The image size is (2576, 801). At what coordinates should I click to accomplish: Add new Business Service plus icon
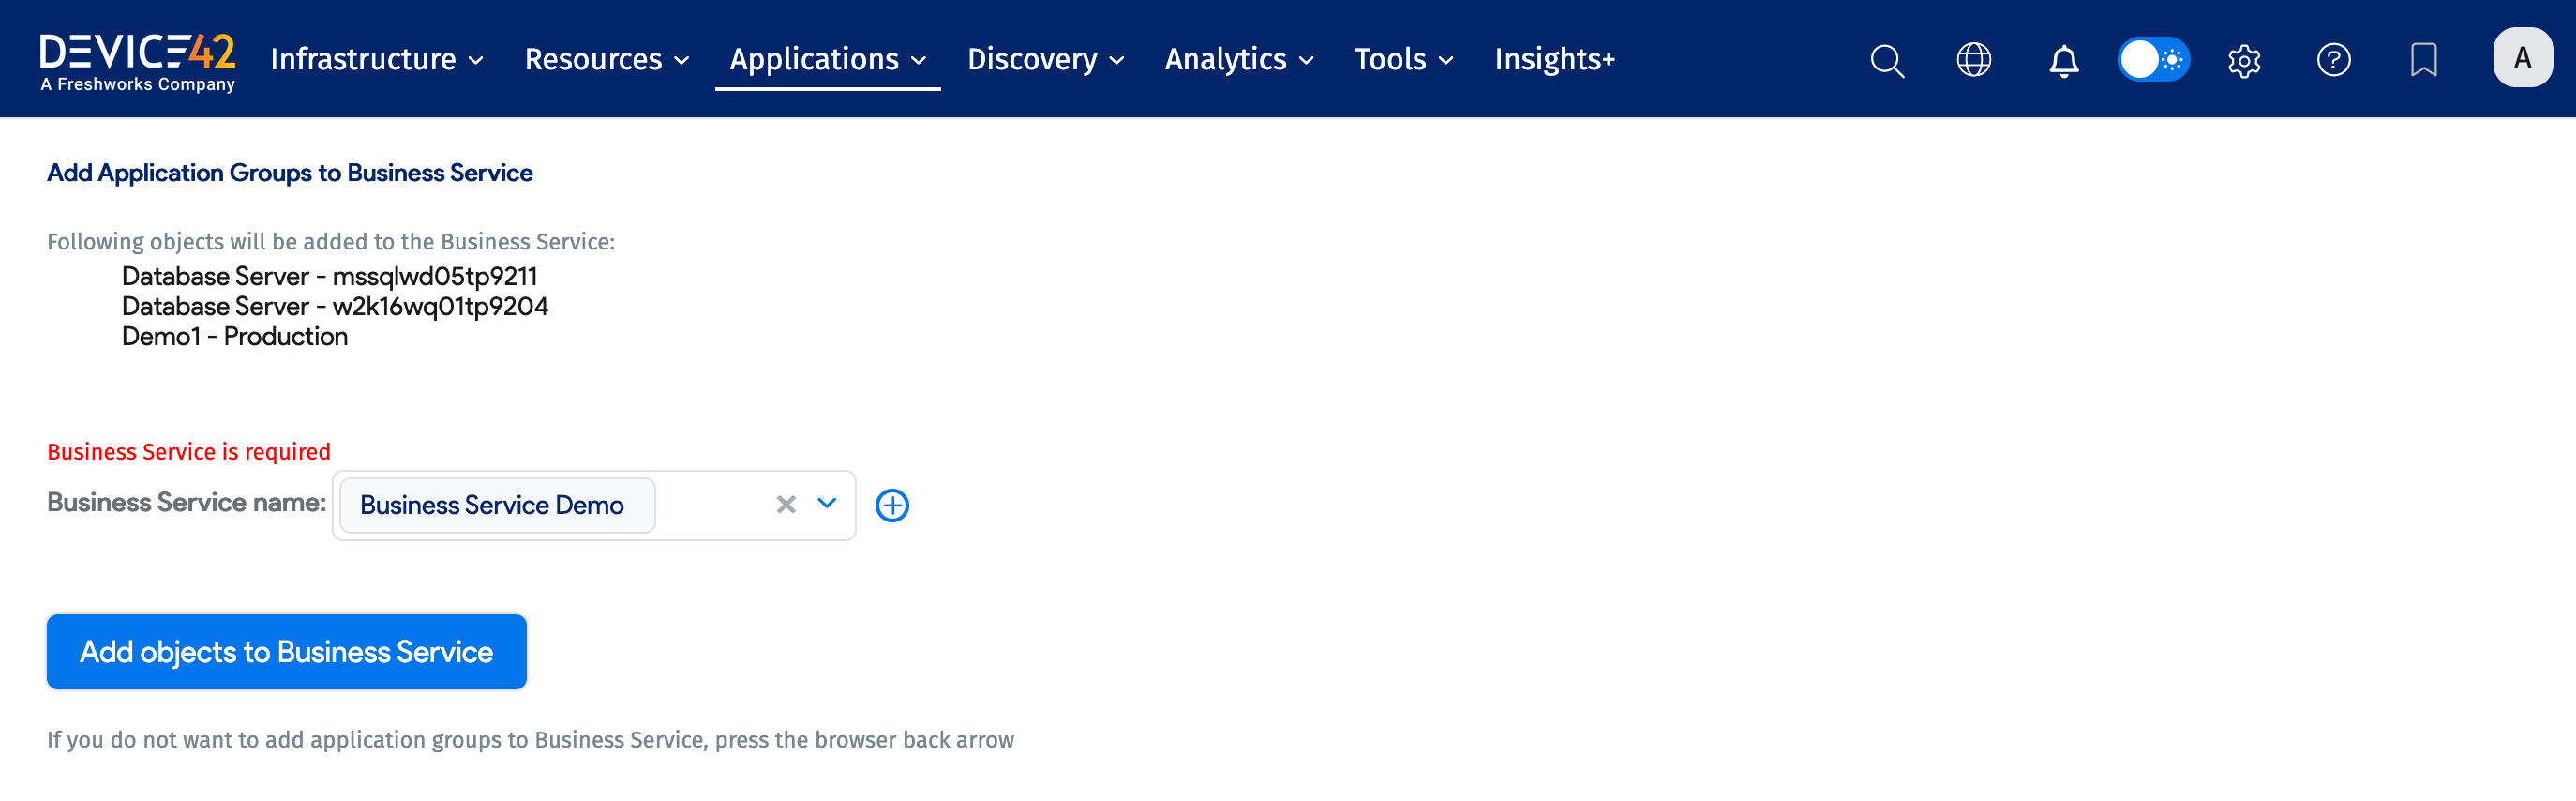(x=892, y=505)
